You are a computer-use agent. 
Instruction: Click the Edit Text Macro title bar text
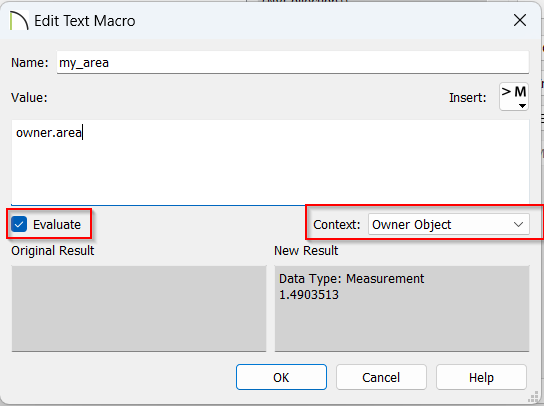[x=85, y=21]
